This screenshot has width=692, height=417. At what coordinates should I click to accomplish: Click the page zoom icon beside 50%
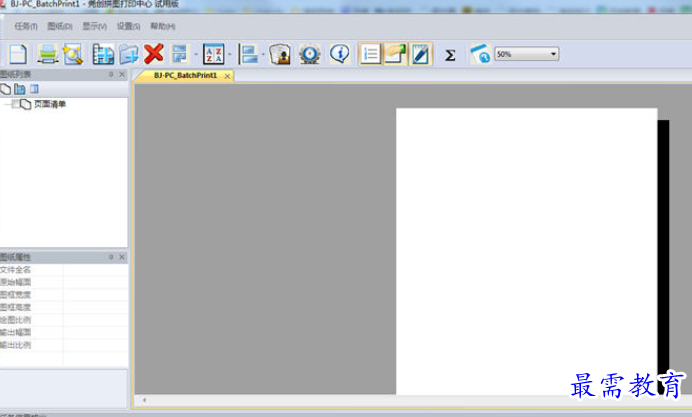[x=481, y=54]
